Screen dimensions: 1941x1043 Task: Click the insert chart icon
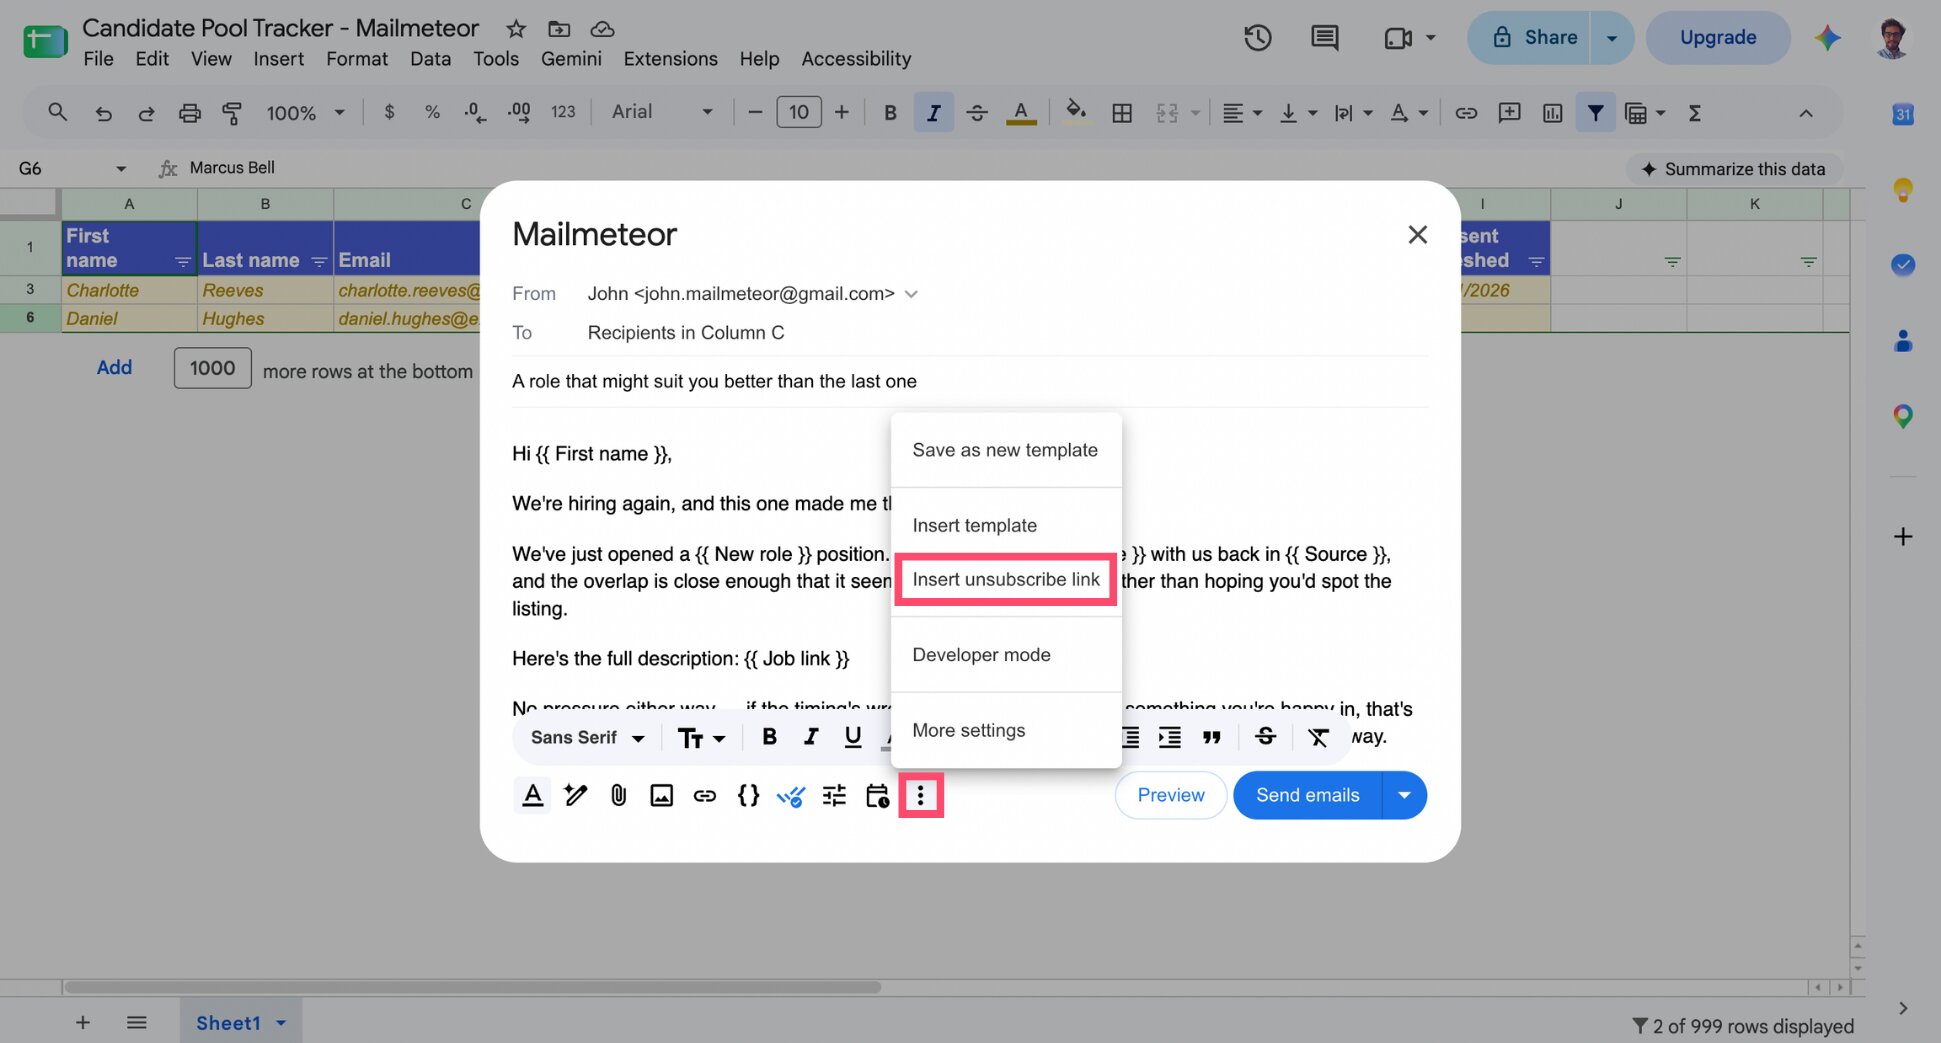[x=1552, y=113]
